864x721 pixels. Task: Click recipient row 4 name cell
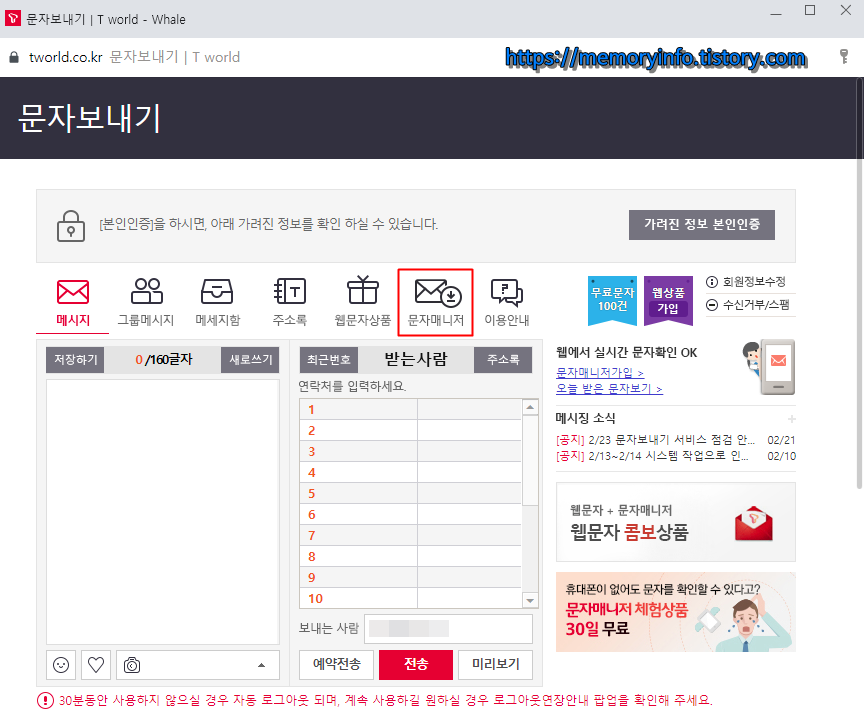tap(469, 472)
